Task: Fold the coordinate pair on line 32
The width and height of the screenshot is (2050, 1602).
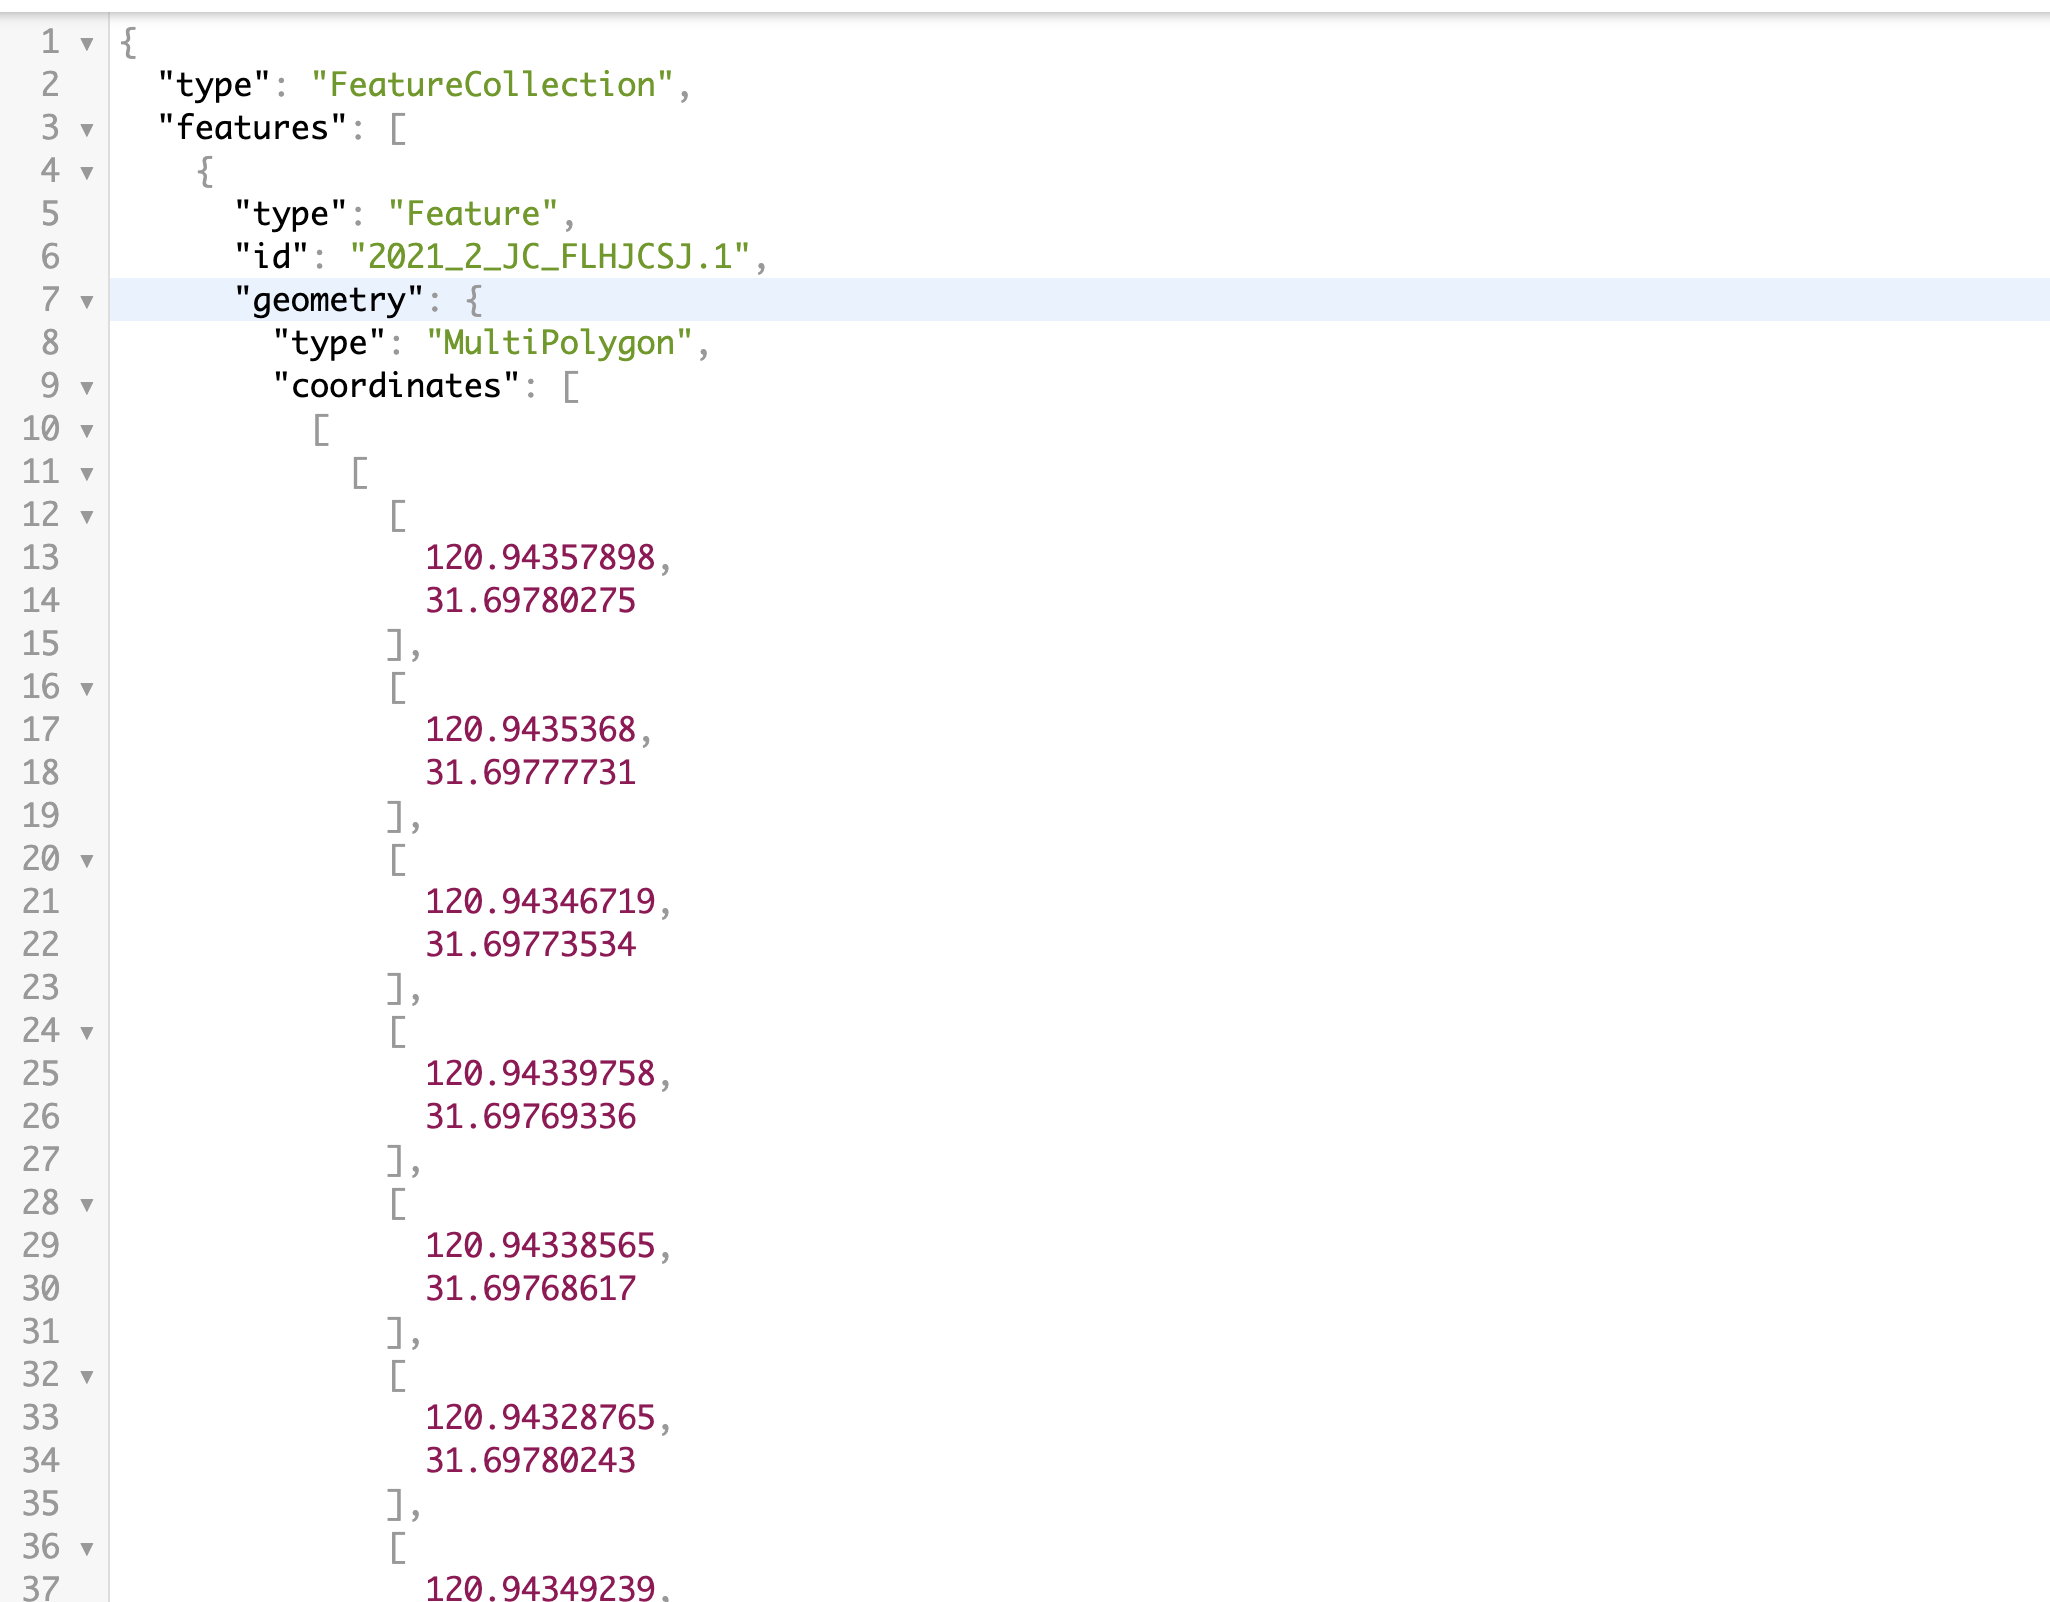Action: tap(87, 1376)
